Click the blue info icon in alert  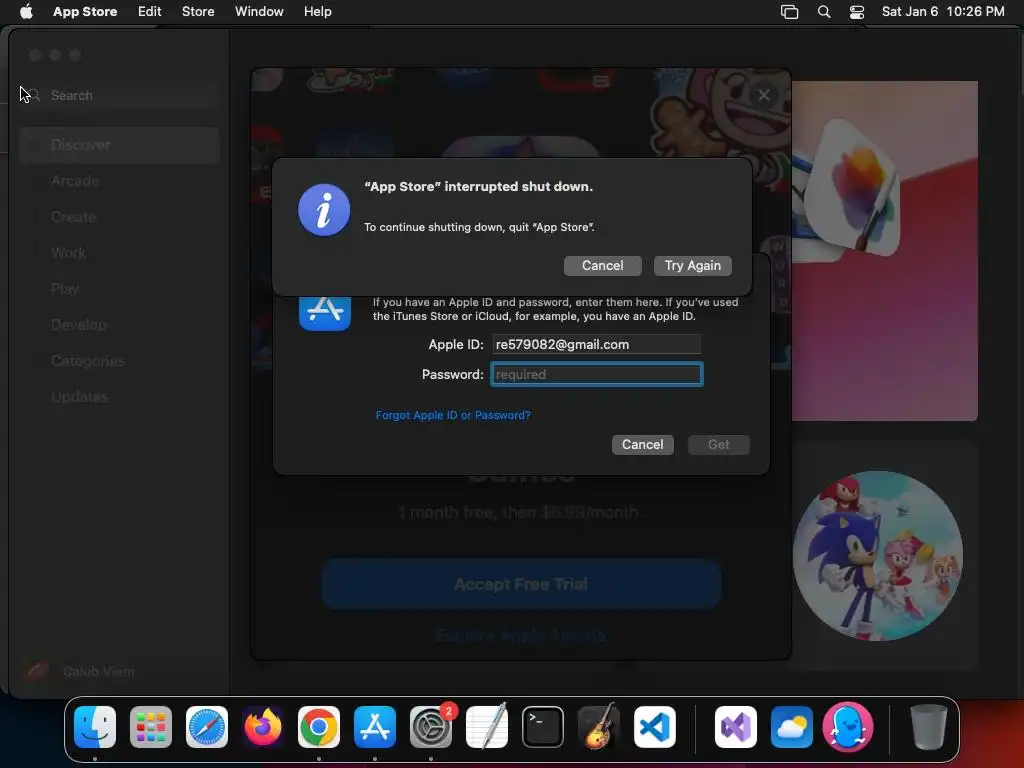click(x=324, y=210)
